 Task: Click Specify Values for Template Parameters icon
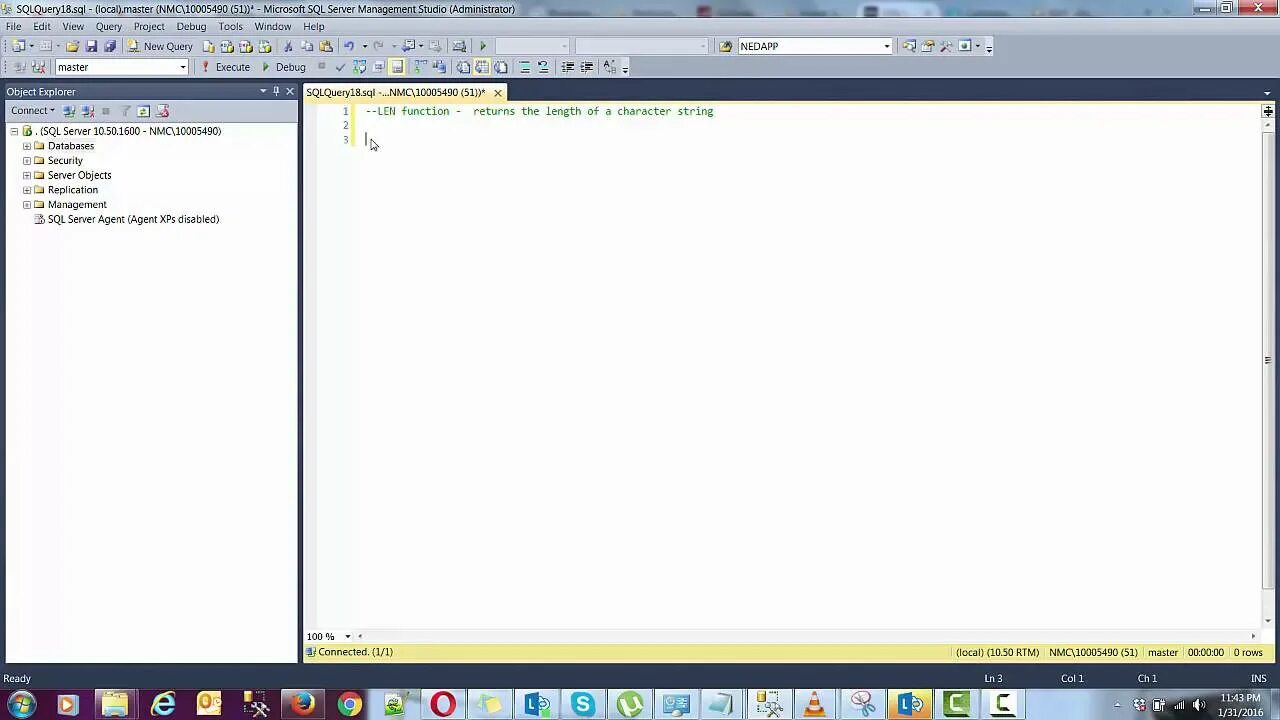coord(610,67)
